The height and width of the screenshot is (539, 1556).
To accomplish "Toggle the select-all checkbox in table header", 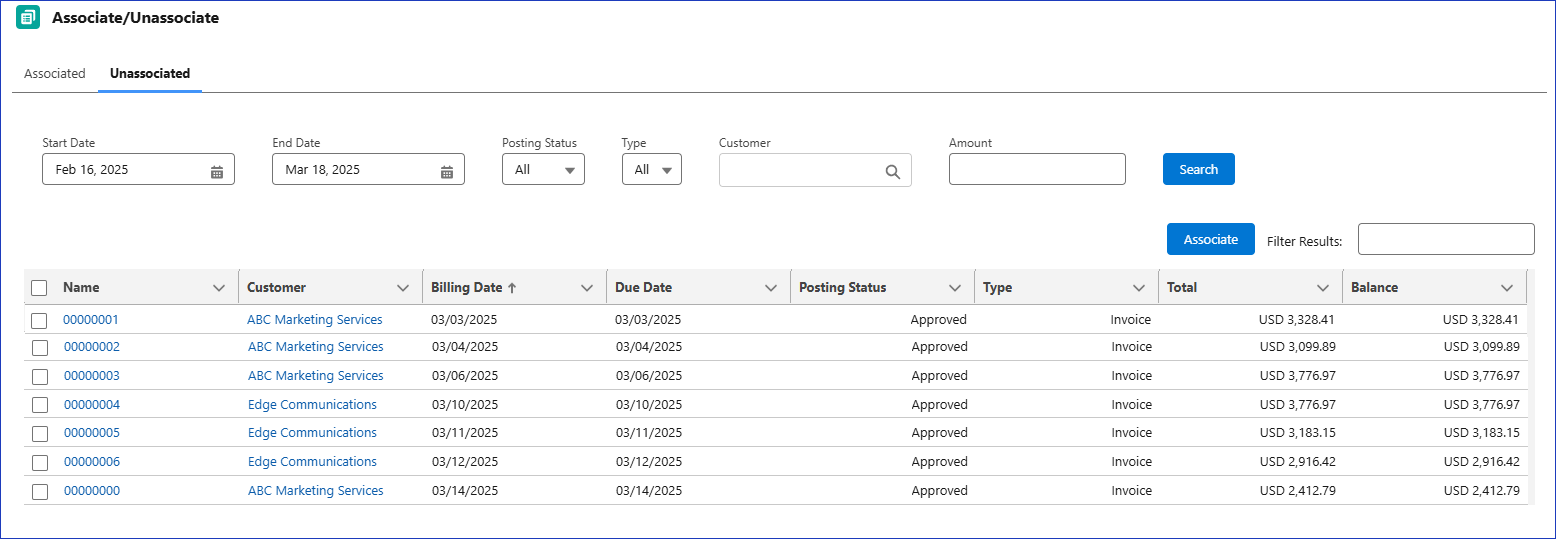I will tap(39, 288).
